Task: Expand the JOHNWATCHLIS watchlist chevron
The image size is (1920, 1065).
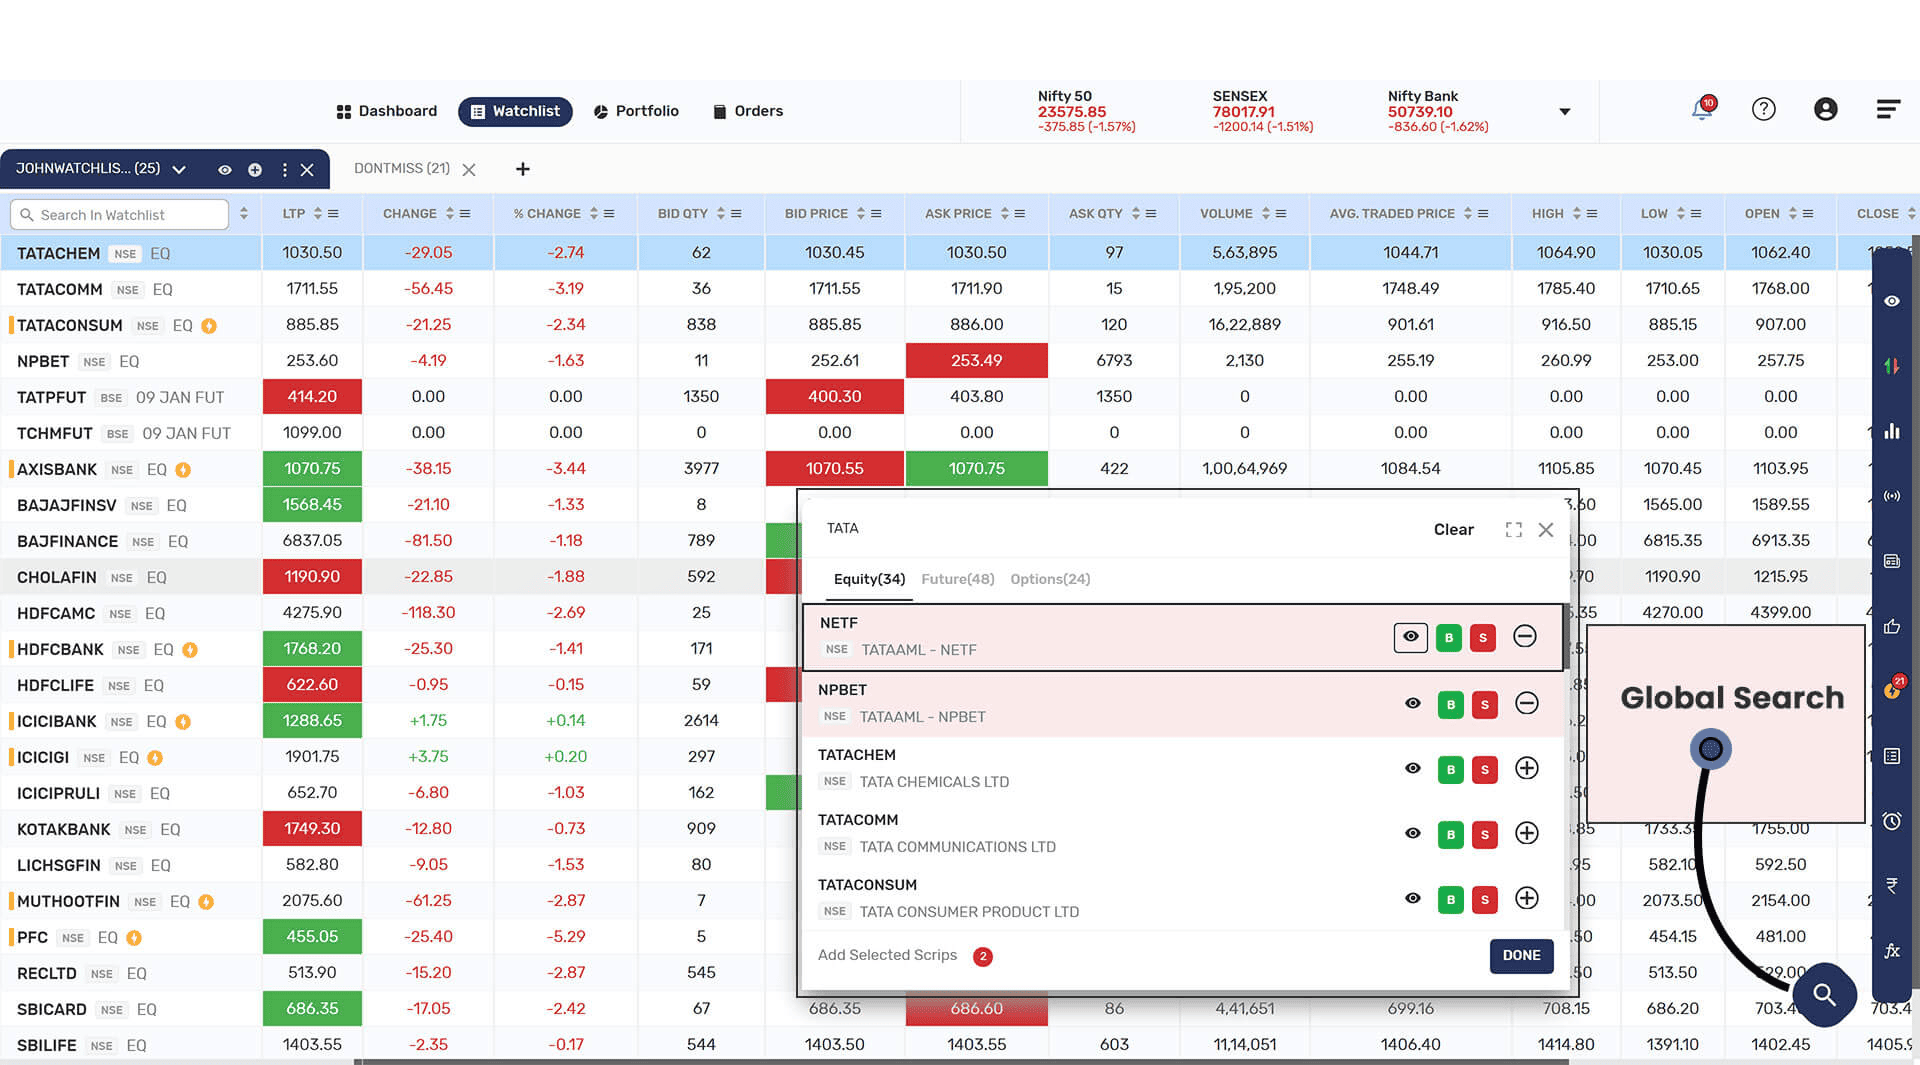Action: click(179, 170)
